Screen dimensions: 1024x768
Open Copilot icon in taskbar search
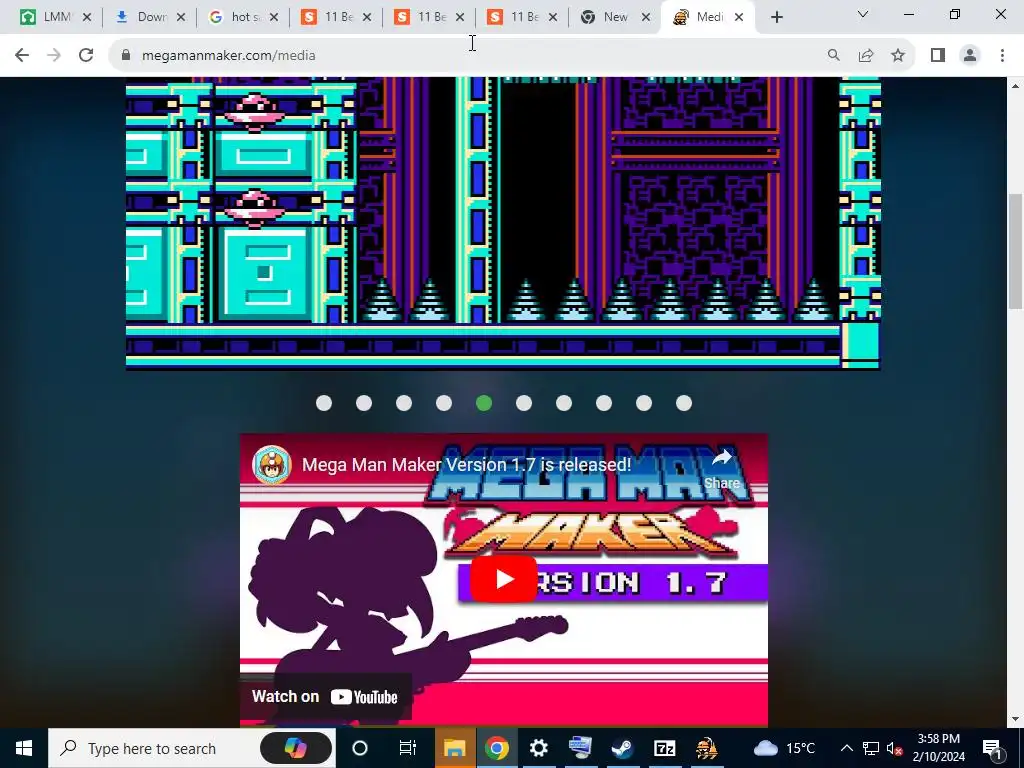click(x=296, y=748)
